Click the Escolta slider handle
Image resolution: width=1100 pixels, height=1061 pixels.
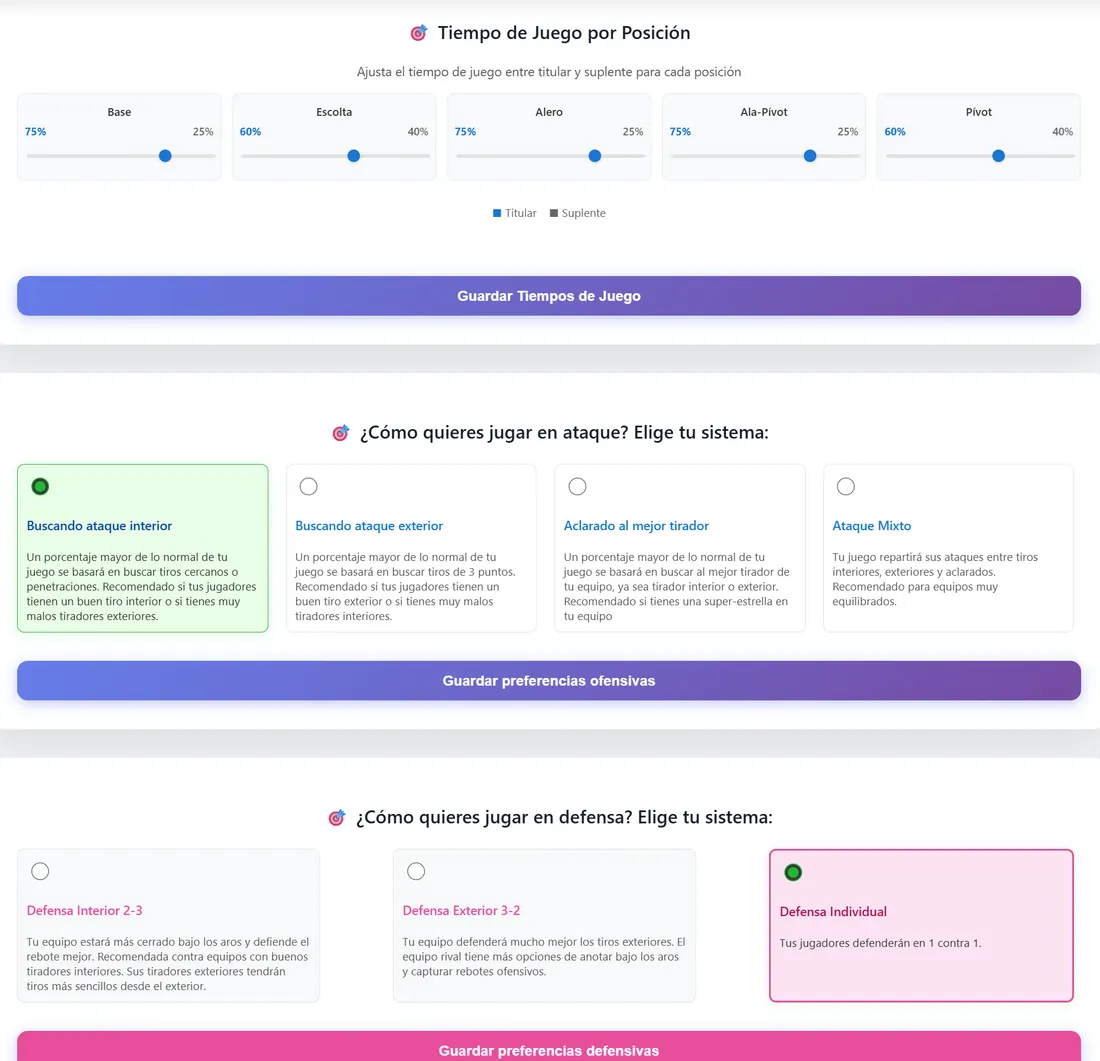tap(354, 156)
